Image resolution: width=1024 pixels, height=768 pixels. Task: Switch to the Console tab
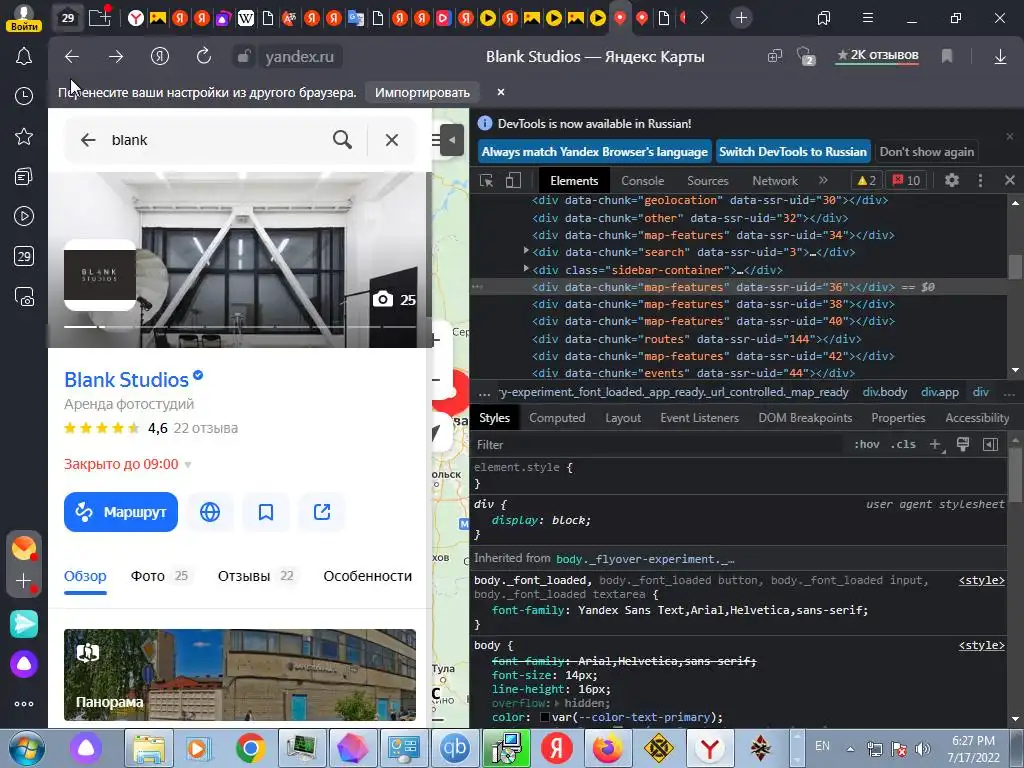pos(643,181)
